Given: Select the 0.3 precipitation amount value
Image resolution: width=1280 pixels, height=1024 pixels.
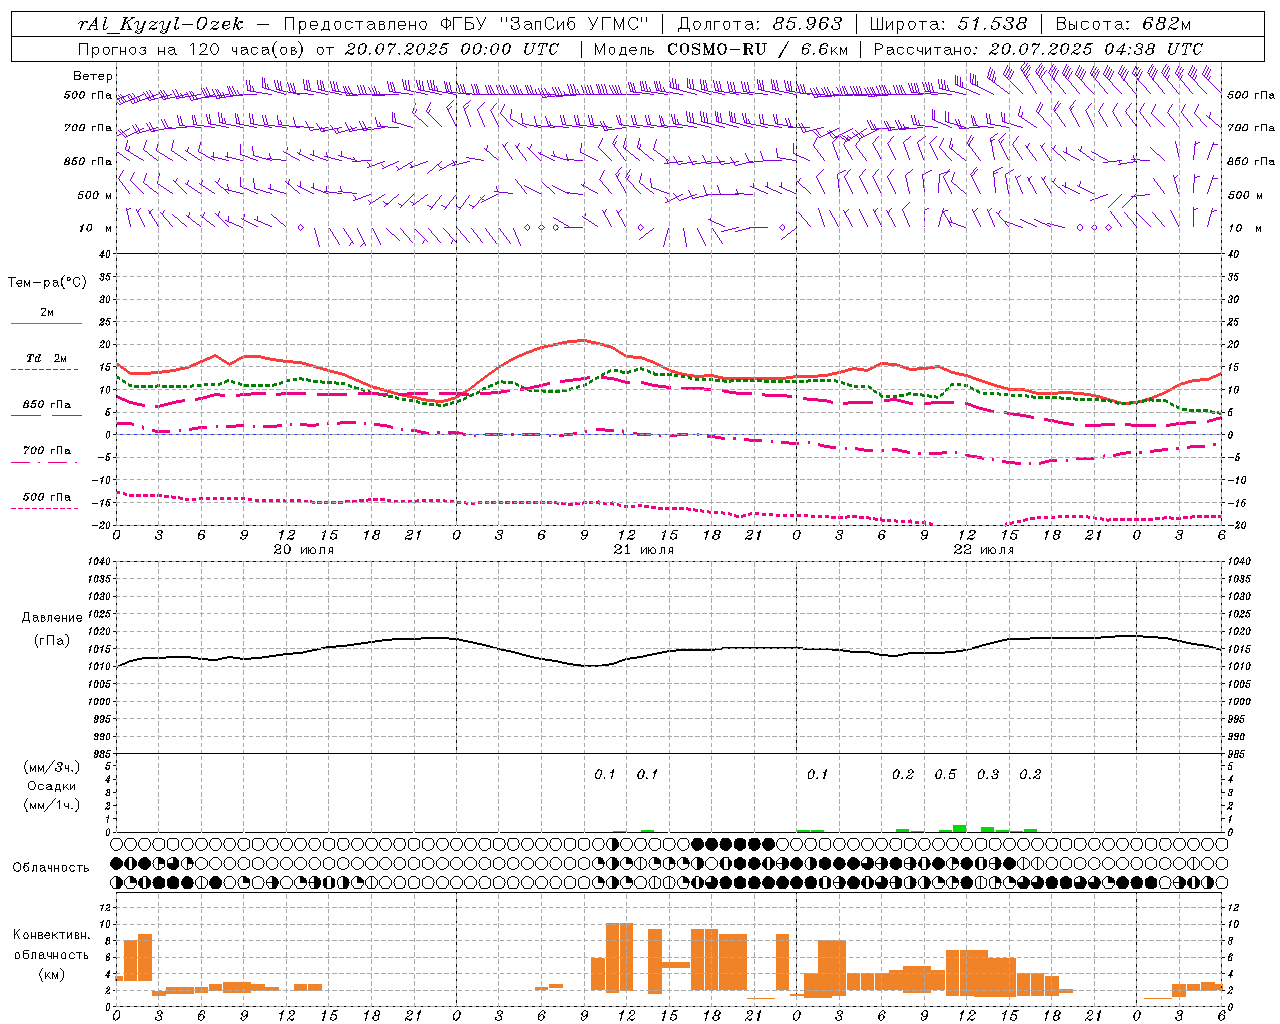Looking at the screenshot, I should click(x=988, y=775).
